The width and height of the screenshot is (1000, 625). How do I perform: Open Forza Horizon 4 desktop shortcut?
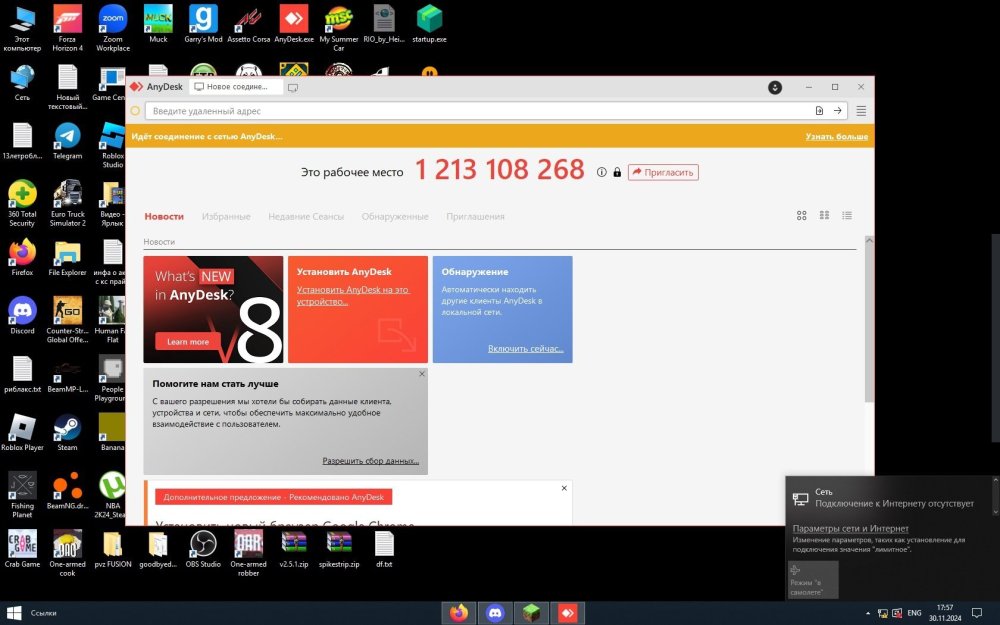[x=67, y=28]
